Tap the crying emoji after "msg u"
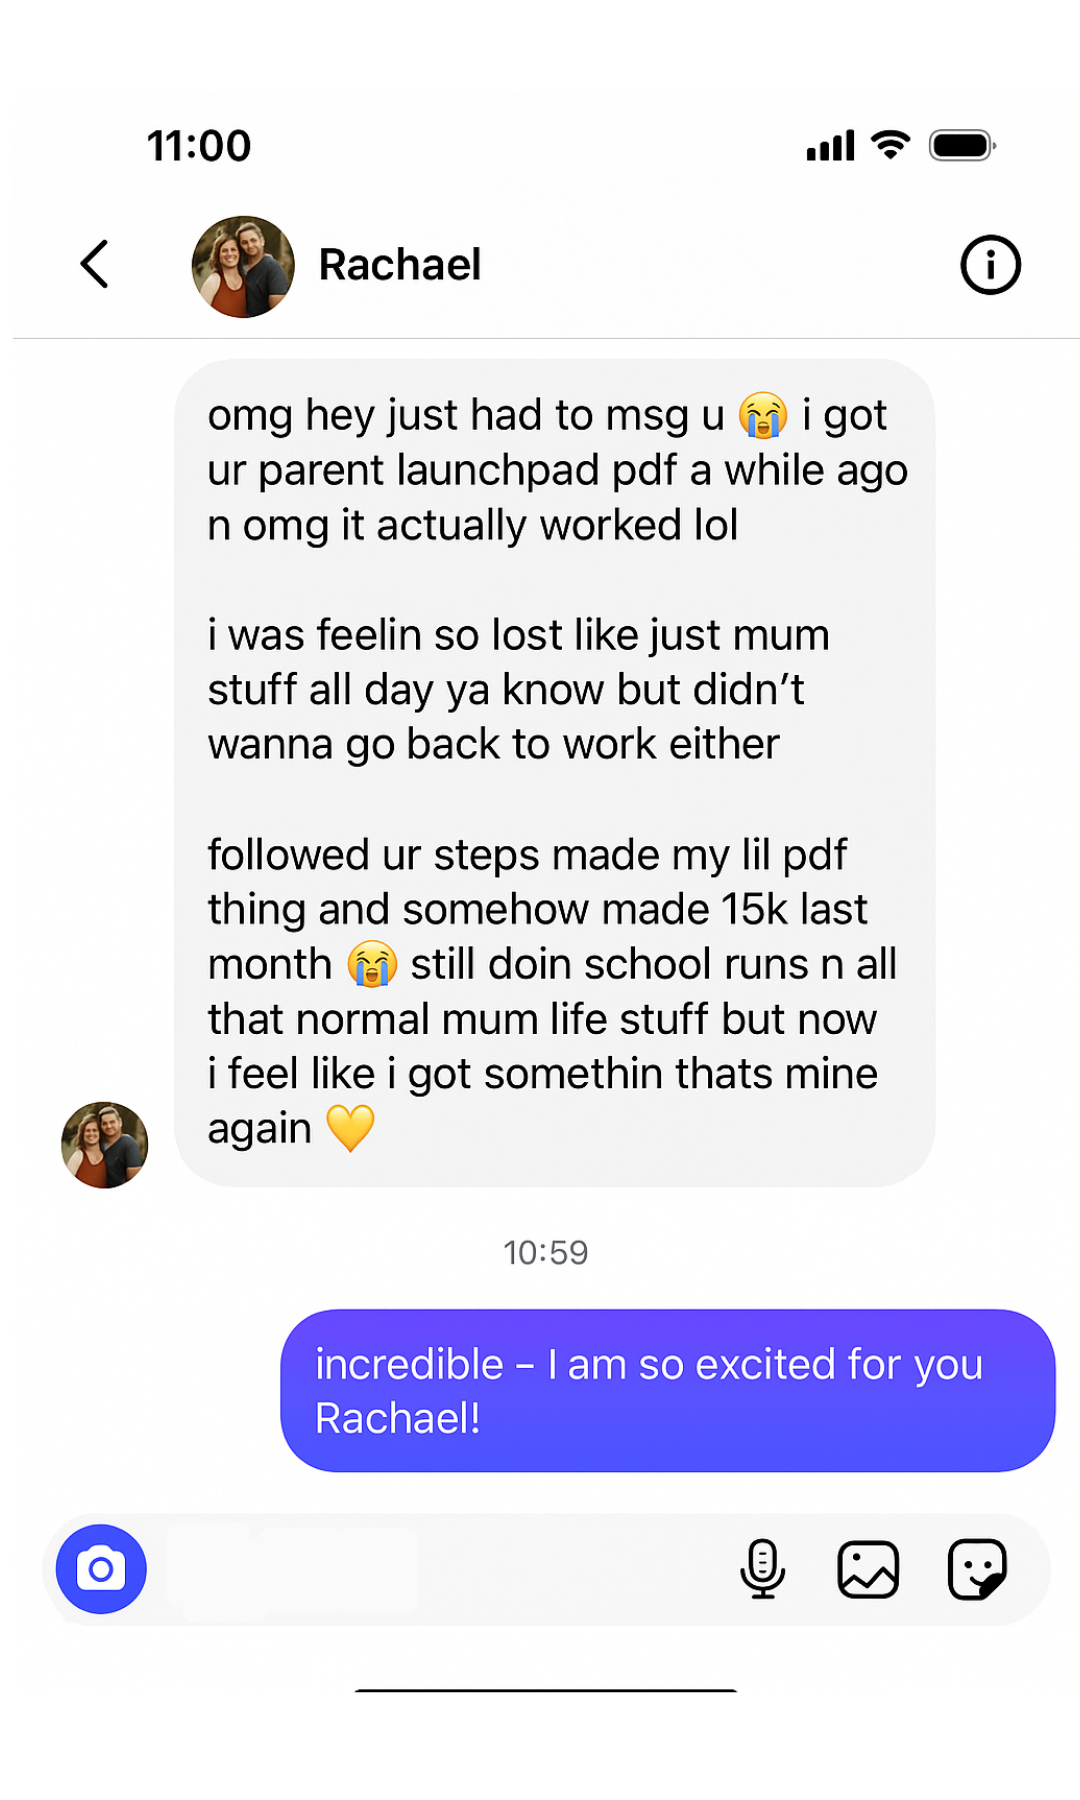The height and width of the screenshot is (1800, 1080). 763,416
